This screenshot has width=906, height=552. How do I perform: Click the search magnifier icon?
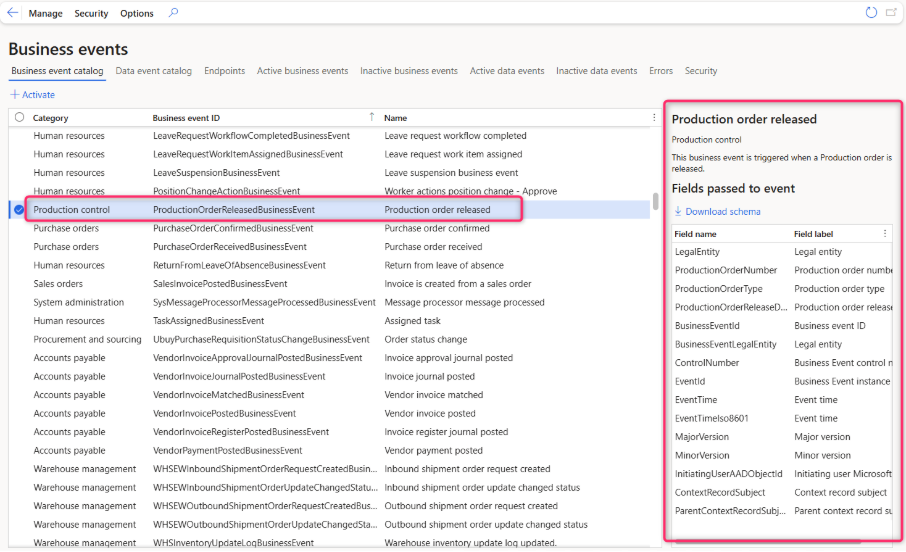(x=174, y=13)
